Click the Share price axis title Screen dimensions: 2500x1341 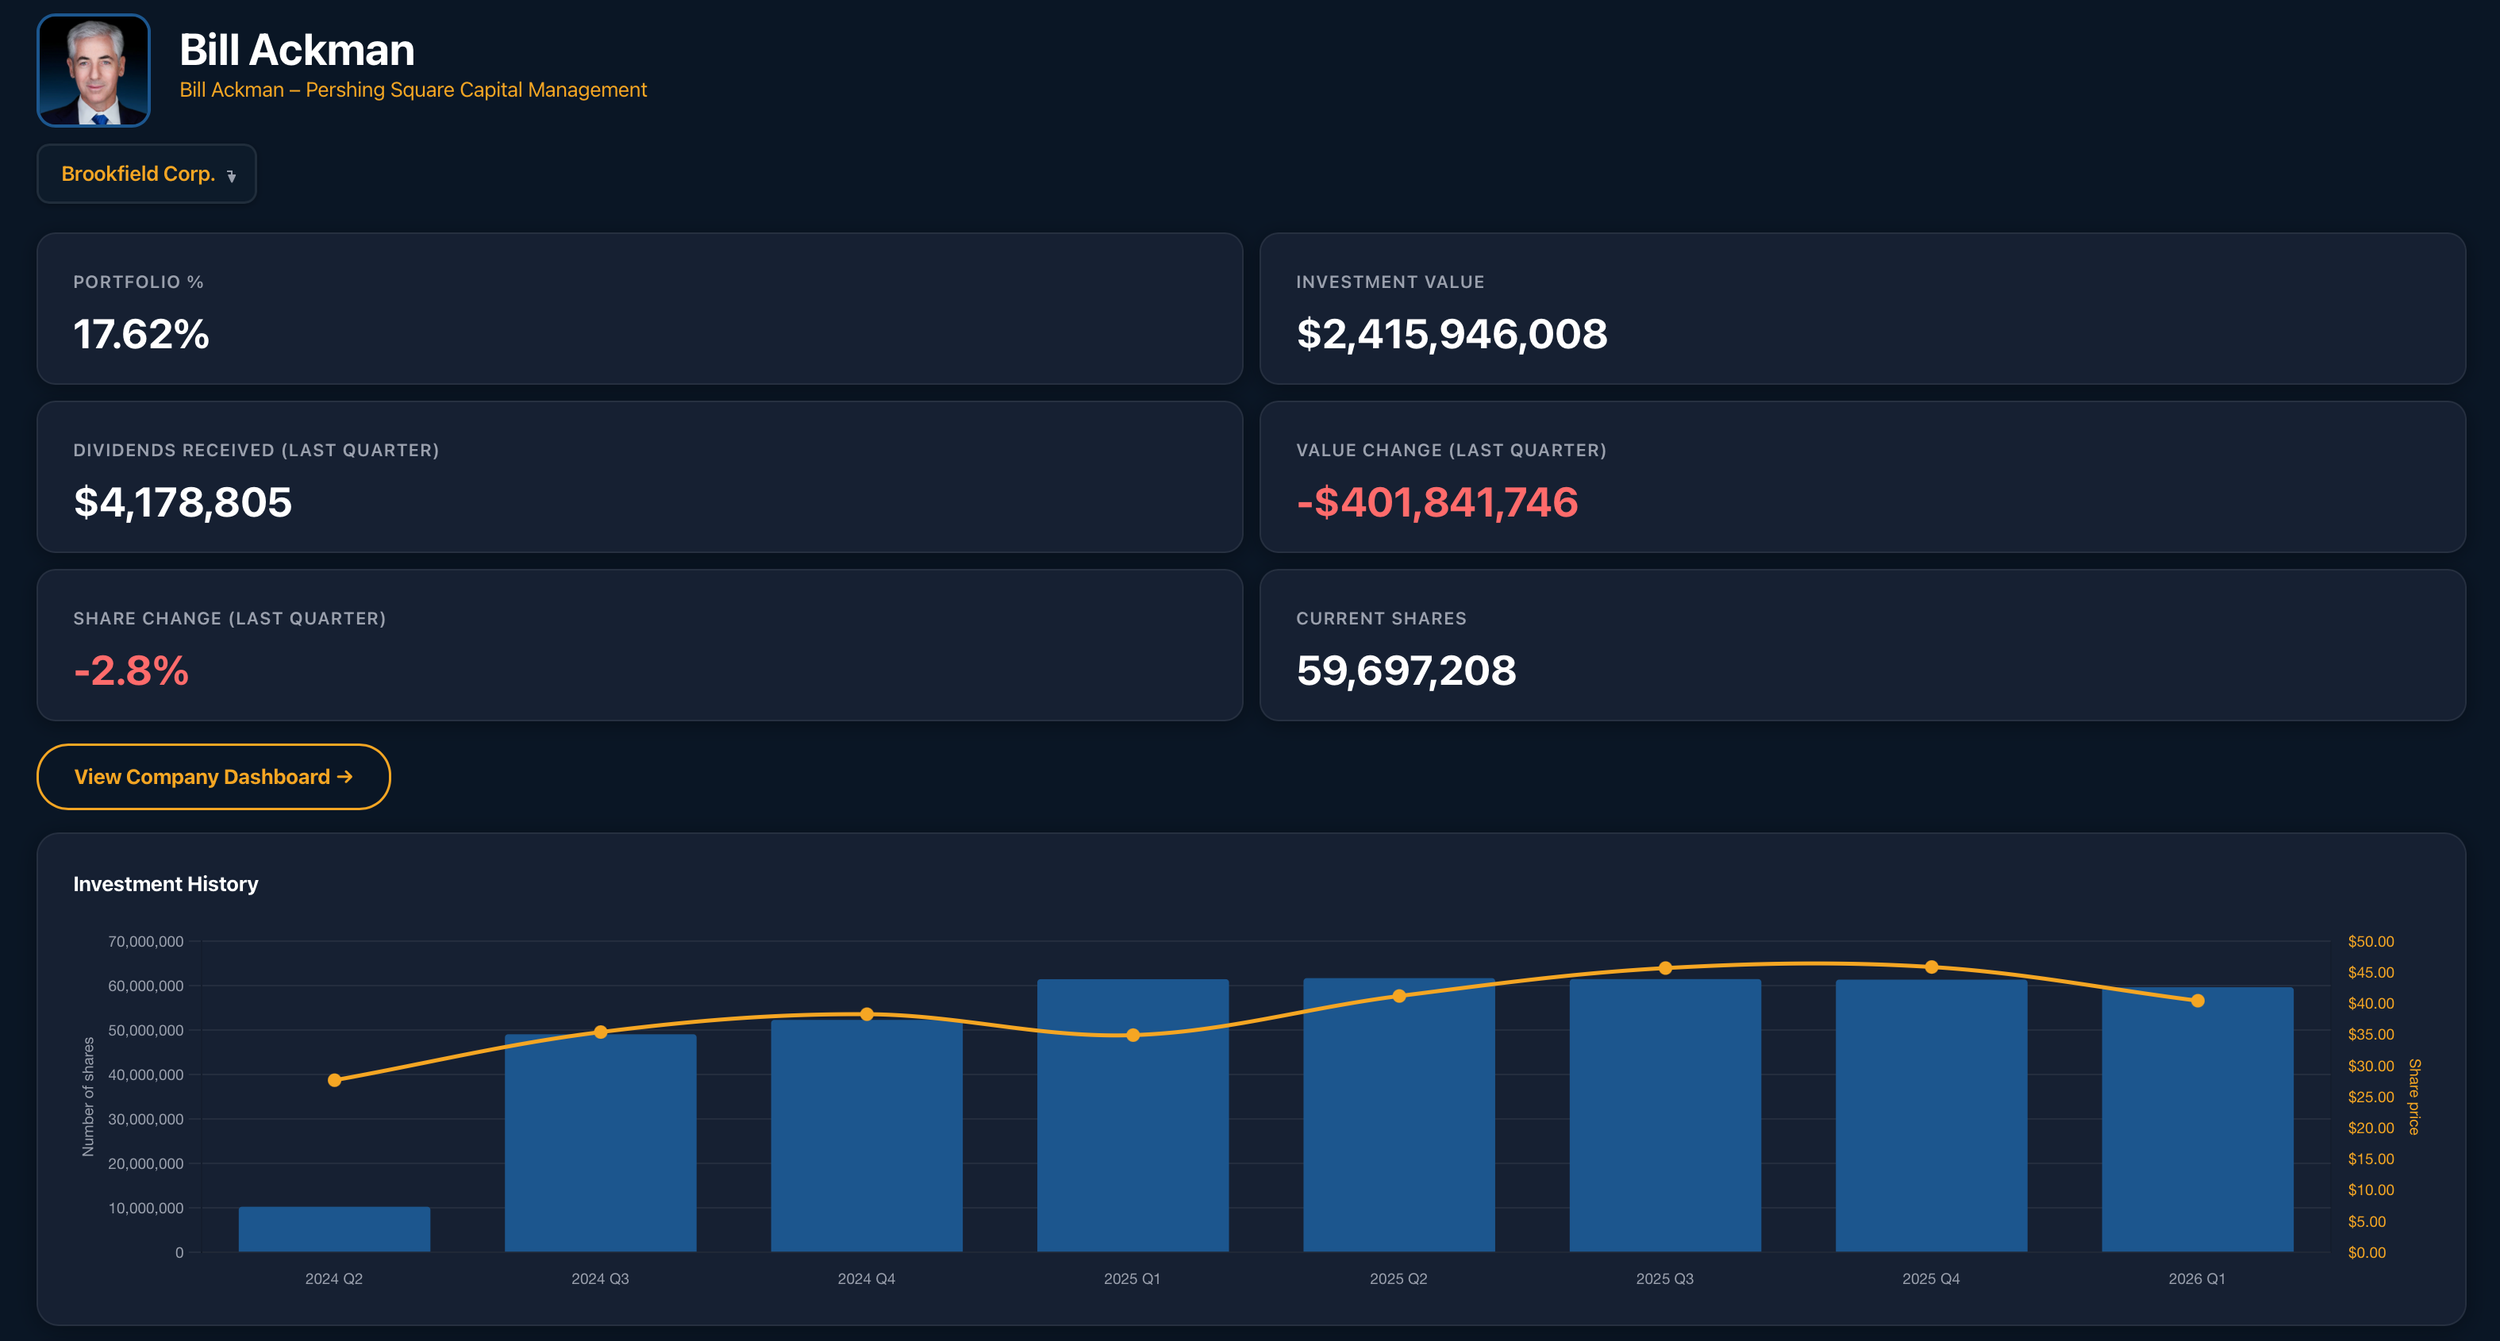point(2414,1097)
